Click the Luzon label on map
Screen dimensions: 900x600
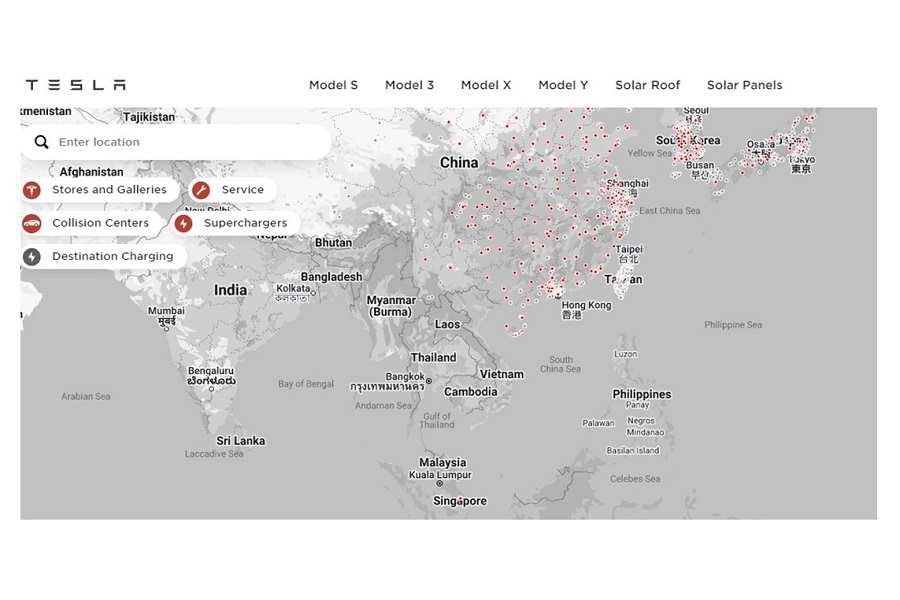tap(626, 354)
